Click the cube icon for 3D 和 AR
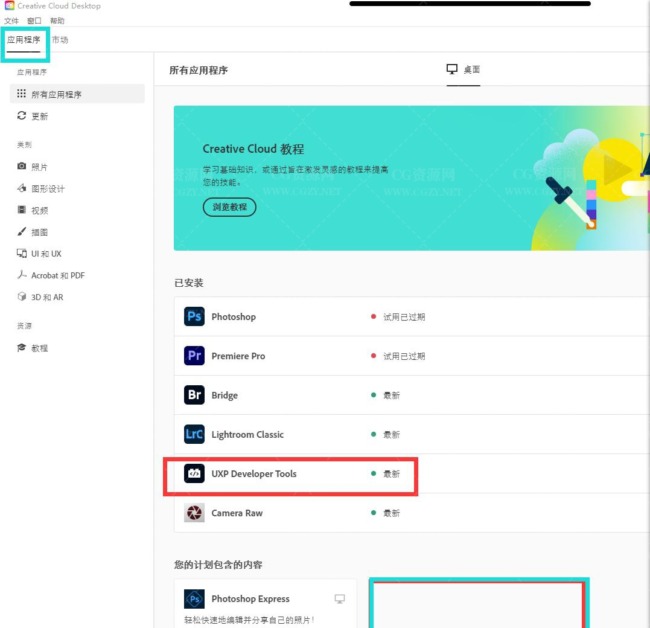This screenshot has width=650, height=628. (x=22, y=296)
